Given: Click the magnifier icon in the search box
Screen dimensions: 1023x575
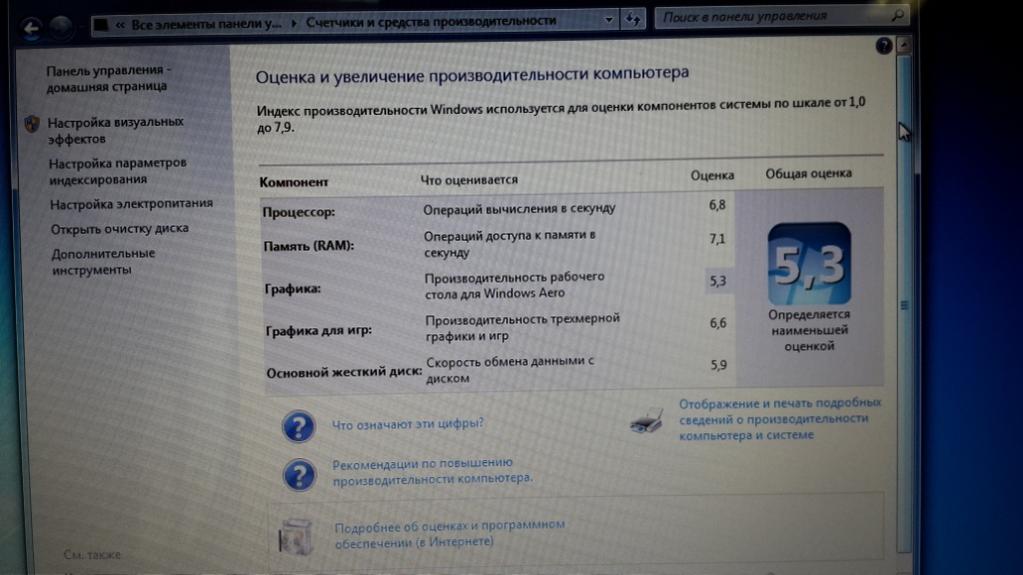Looking at the screenshot, I should point(898,15).
